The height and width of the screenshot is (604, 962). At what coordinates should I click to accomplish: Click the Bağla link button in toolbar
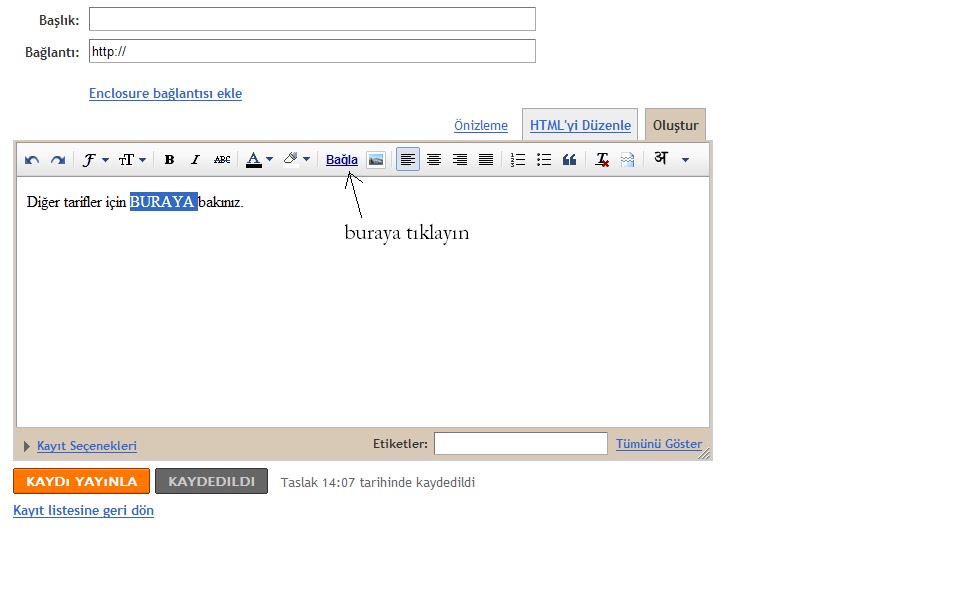(341, 160)
